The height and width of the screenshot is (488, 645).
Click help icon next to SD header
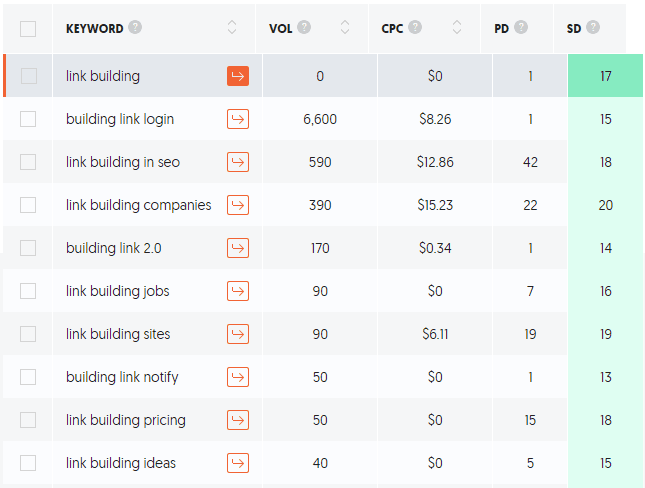(x=594, y=28)
